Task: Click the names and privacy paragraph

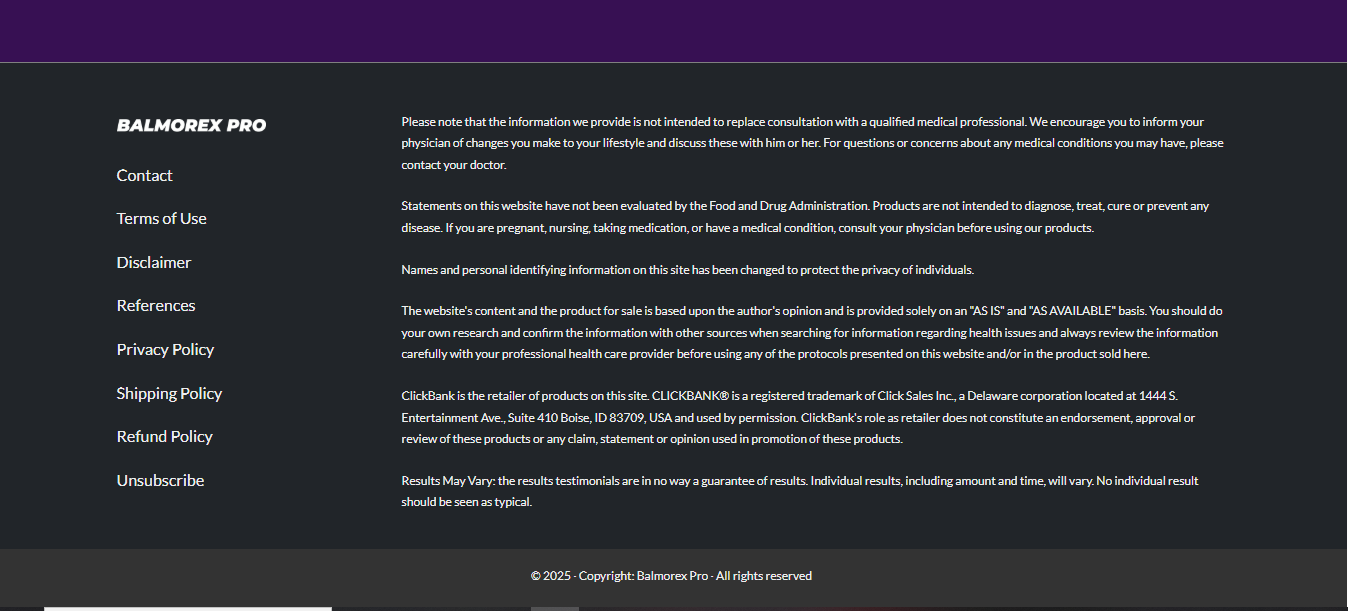Action: click(687, 270)
